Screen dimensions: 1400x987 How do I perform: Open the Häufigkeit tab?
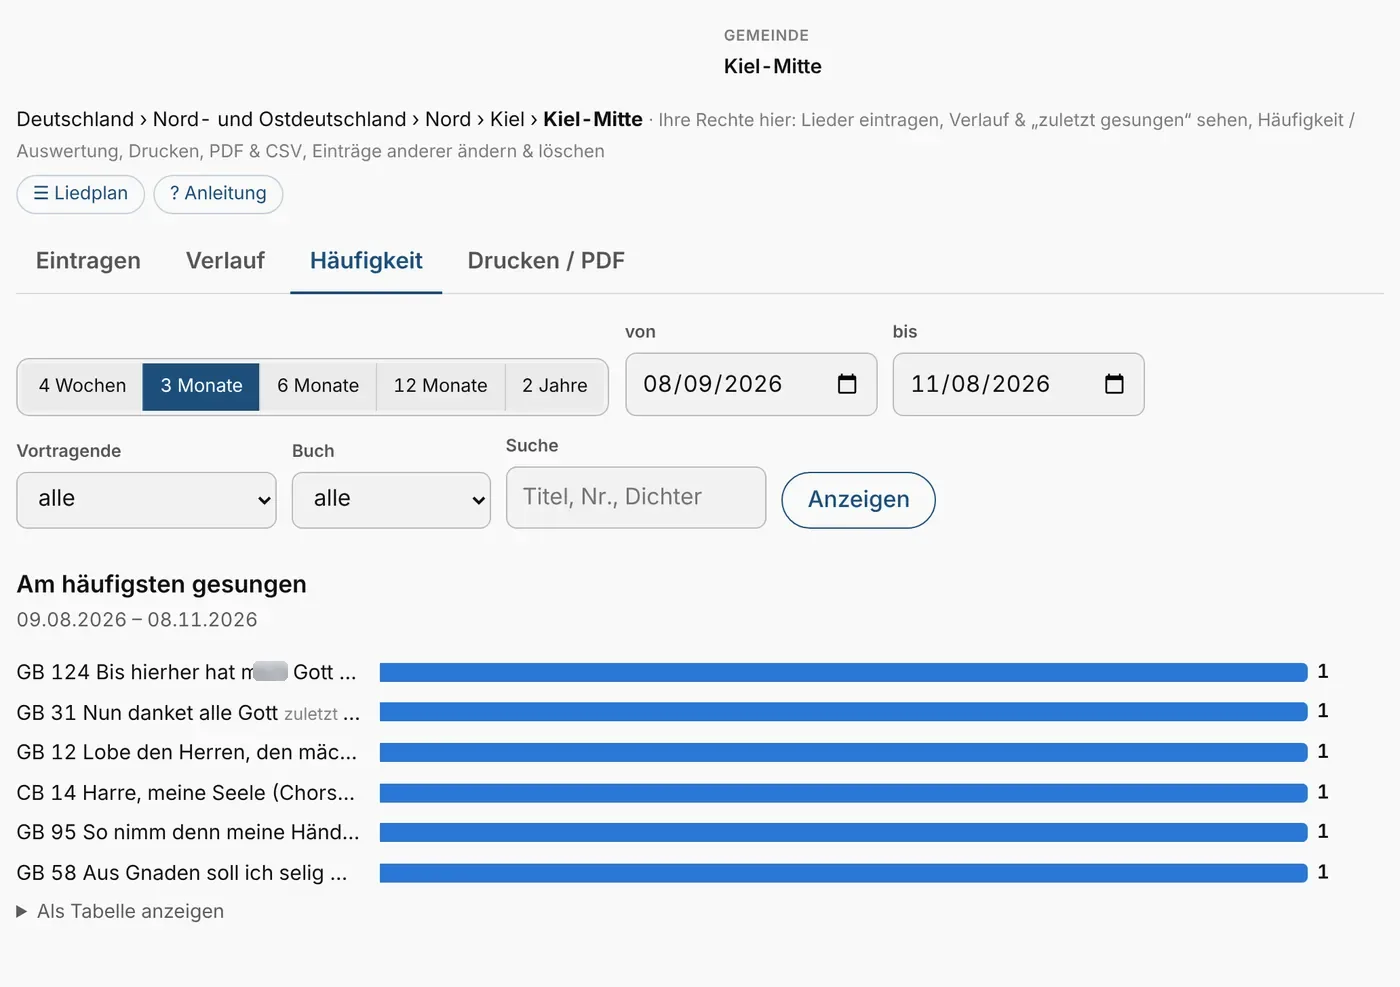[366, 261]
